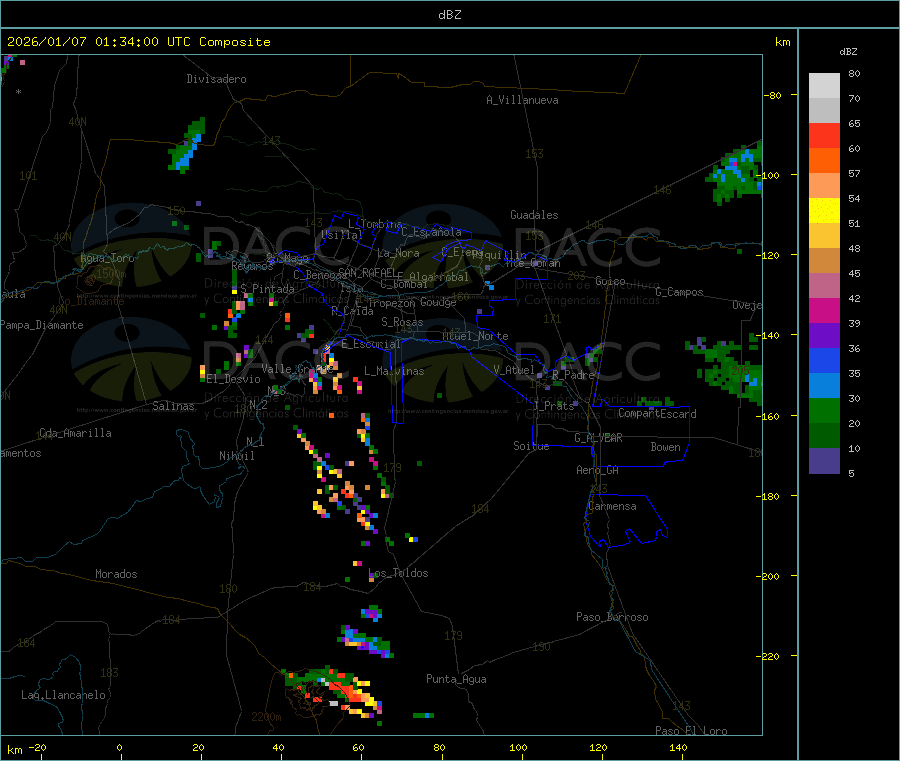Select the Guadales location label

[534, 215]
